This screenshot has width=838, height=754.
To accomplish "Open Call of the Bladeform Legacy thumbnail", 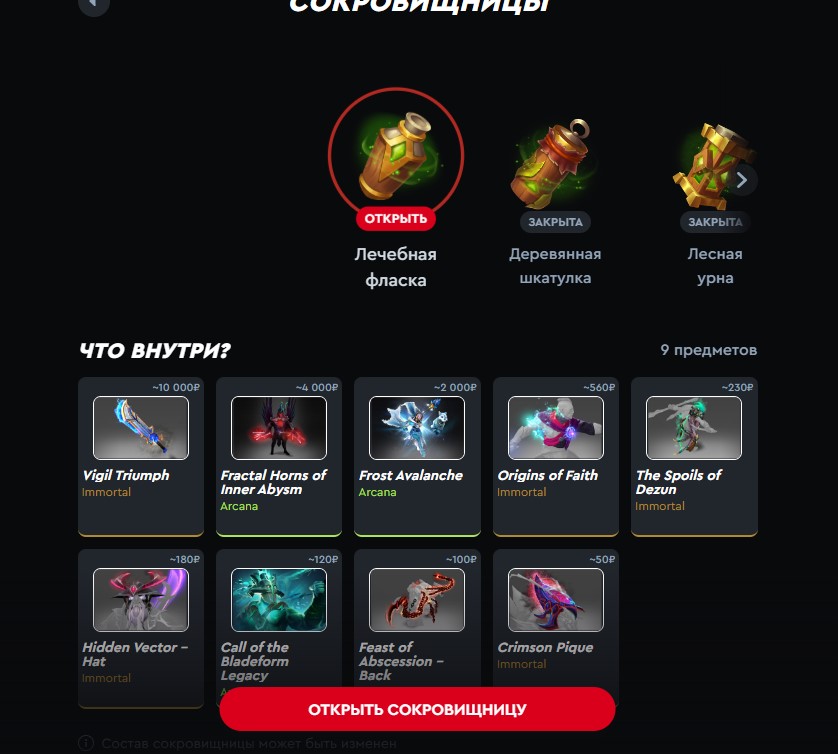I will [x=279, y=600].
